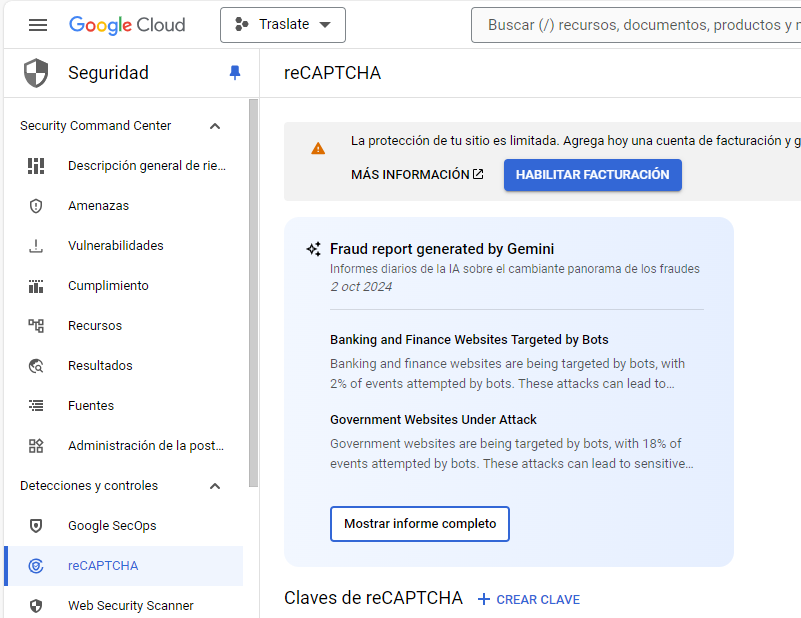Click the Amenazas shield icon
This screenshot has height=618, width=801.
tap(36, 206)
